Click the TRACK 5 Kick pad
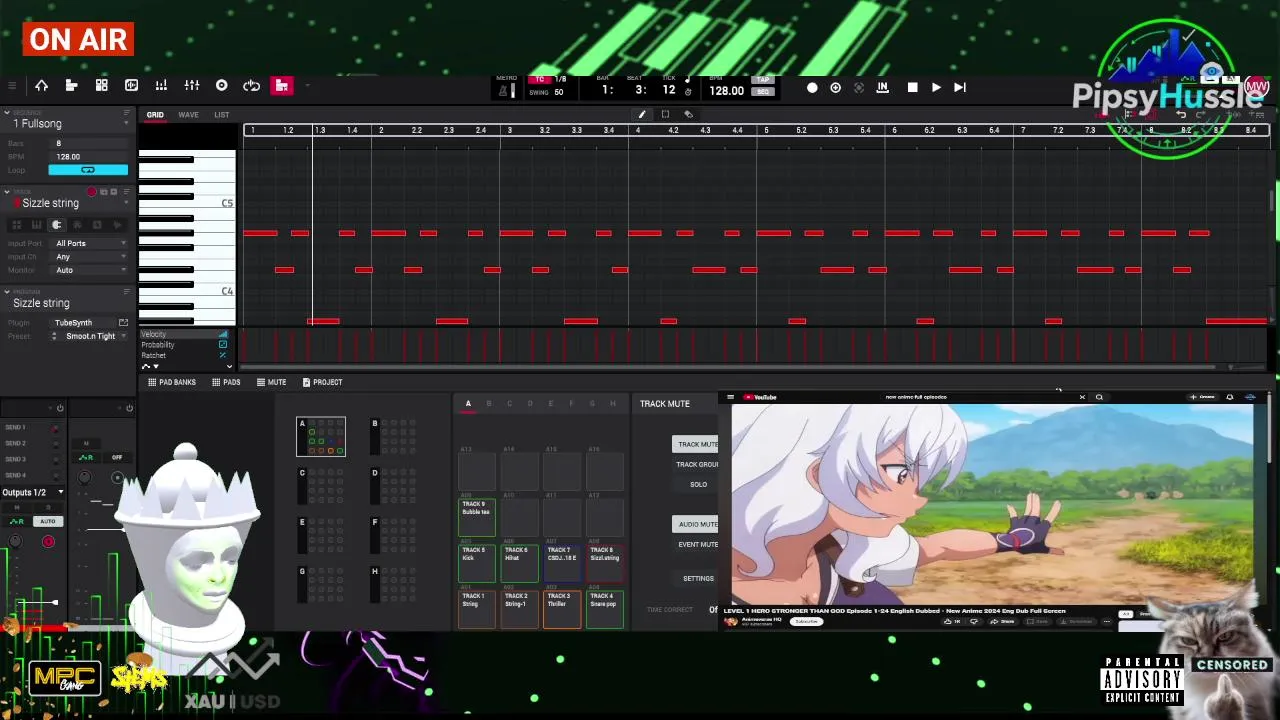 pyautogui.click(x=477, y=564)
